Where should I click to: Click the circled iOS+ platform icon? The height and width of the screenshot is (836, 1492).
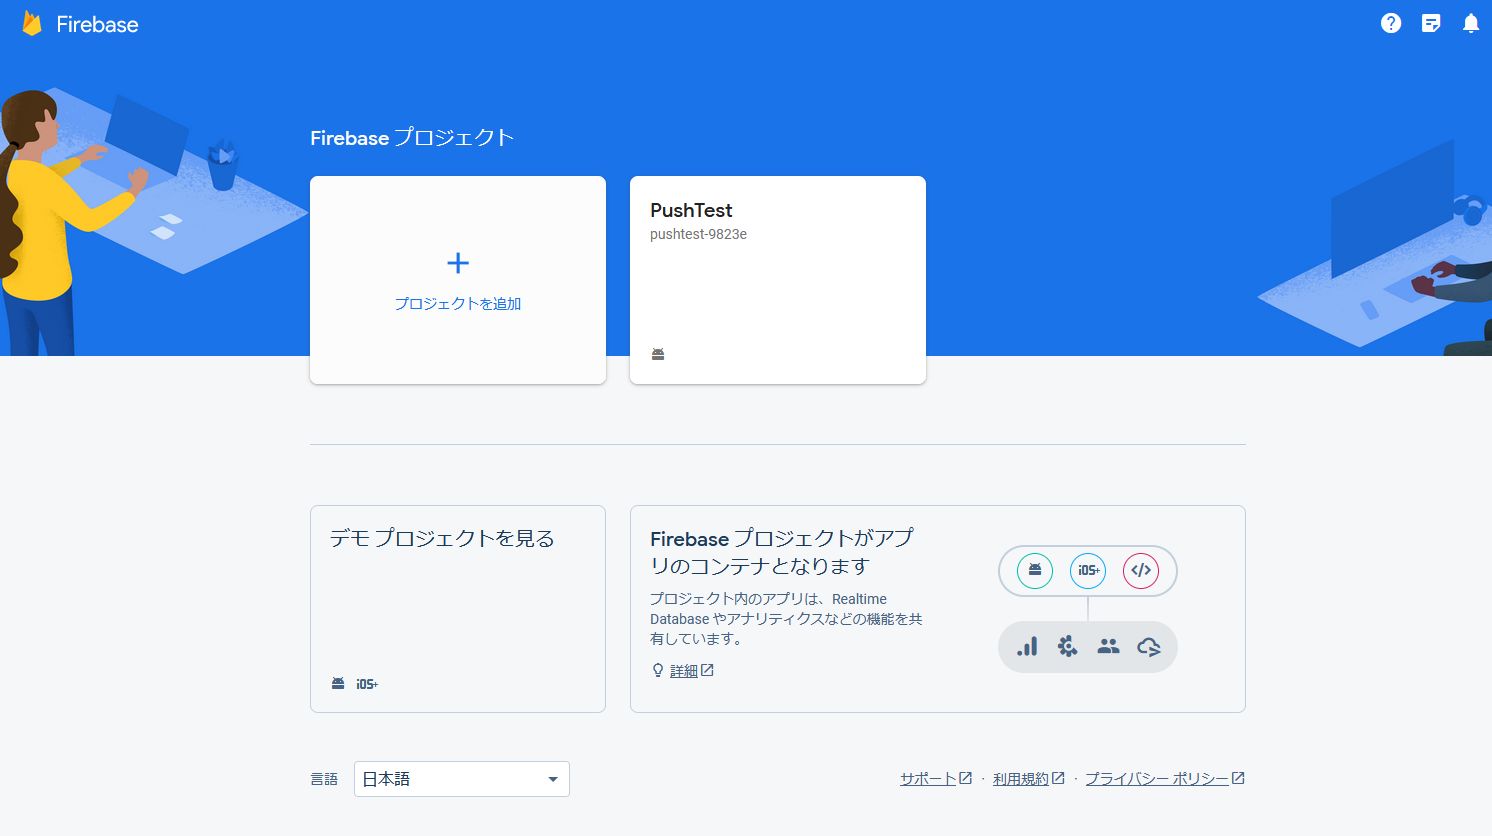[1088, 571]
